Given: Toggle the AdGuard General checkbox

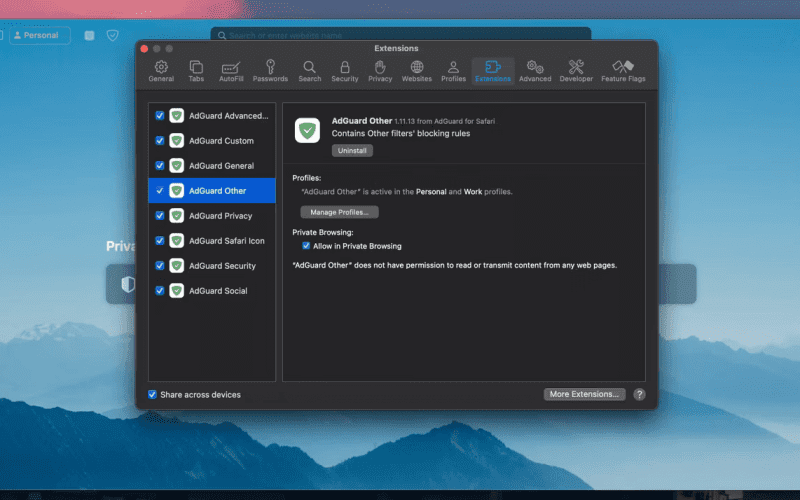Looking at the screenshot, I should click(x=160, y=165).
